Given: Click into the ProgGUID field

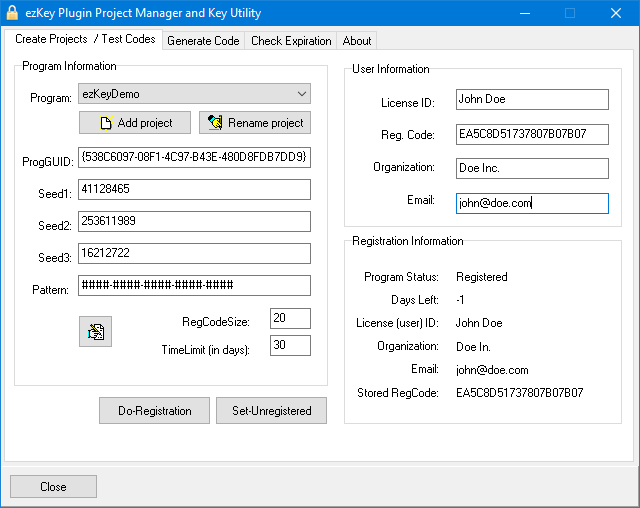Looking at the screenshot, I should 194,158.
